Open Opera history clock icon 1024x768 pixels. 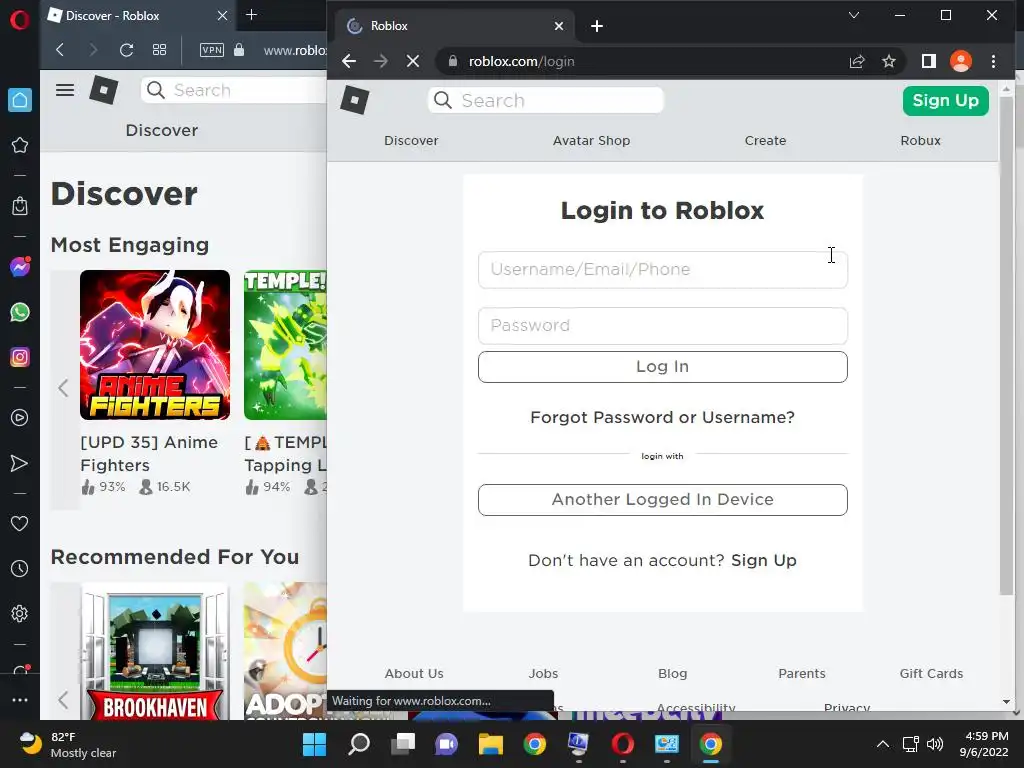pos(20,569)
